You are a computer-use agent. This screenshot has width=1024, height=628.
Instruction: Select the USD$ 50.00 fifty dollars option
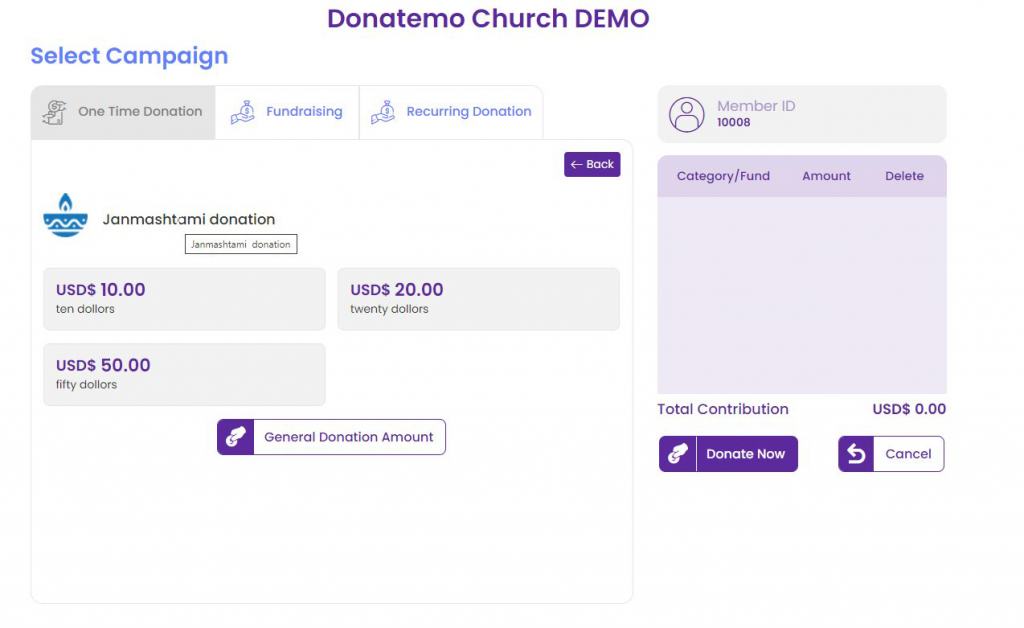[x=184, y=374]
